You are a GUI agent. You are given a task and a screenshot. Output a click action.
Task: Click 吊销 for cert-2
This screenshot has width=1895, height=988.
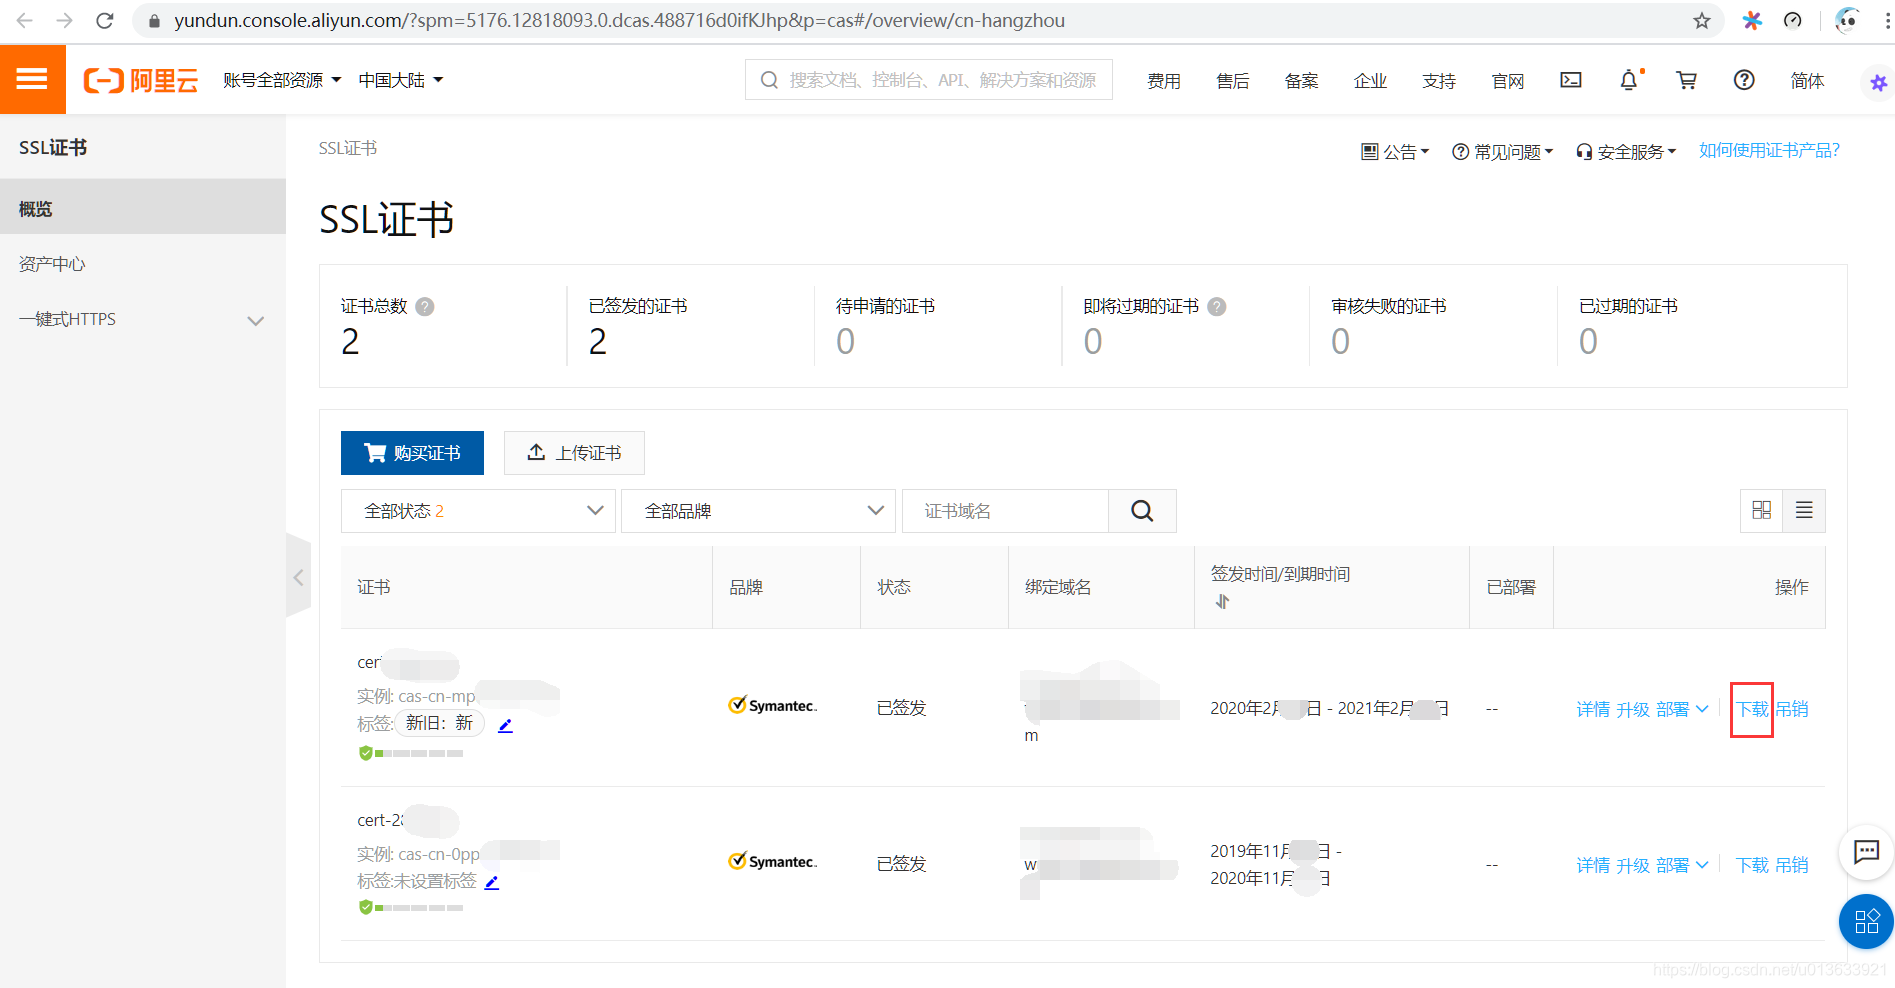(1792, 865)
